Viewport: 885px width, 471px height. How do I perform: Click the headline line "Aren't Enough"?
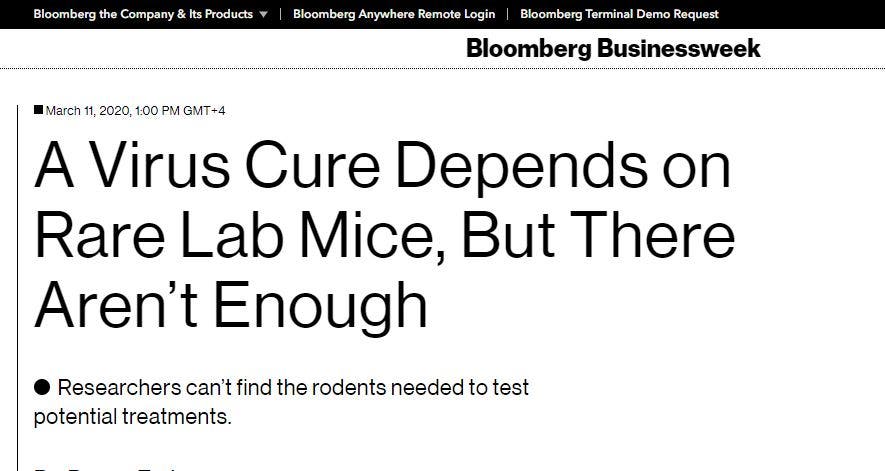coord(231,305)
